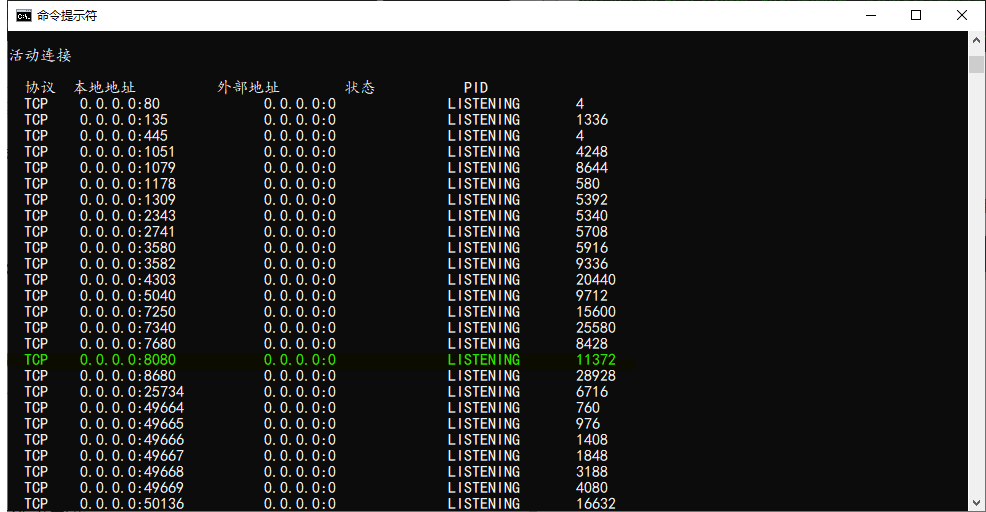Click the PID value 9712
986x512 pixels.
click(592, 296)
